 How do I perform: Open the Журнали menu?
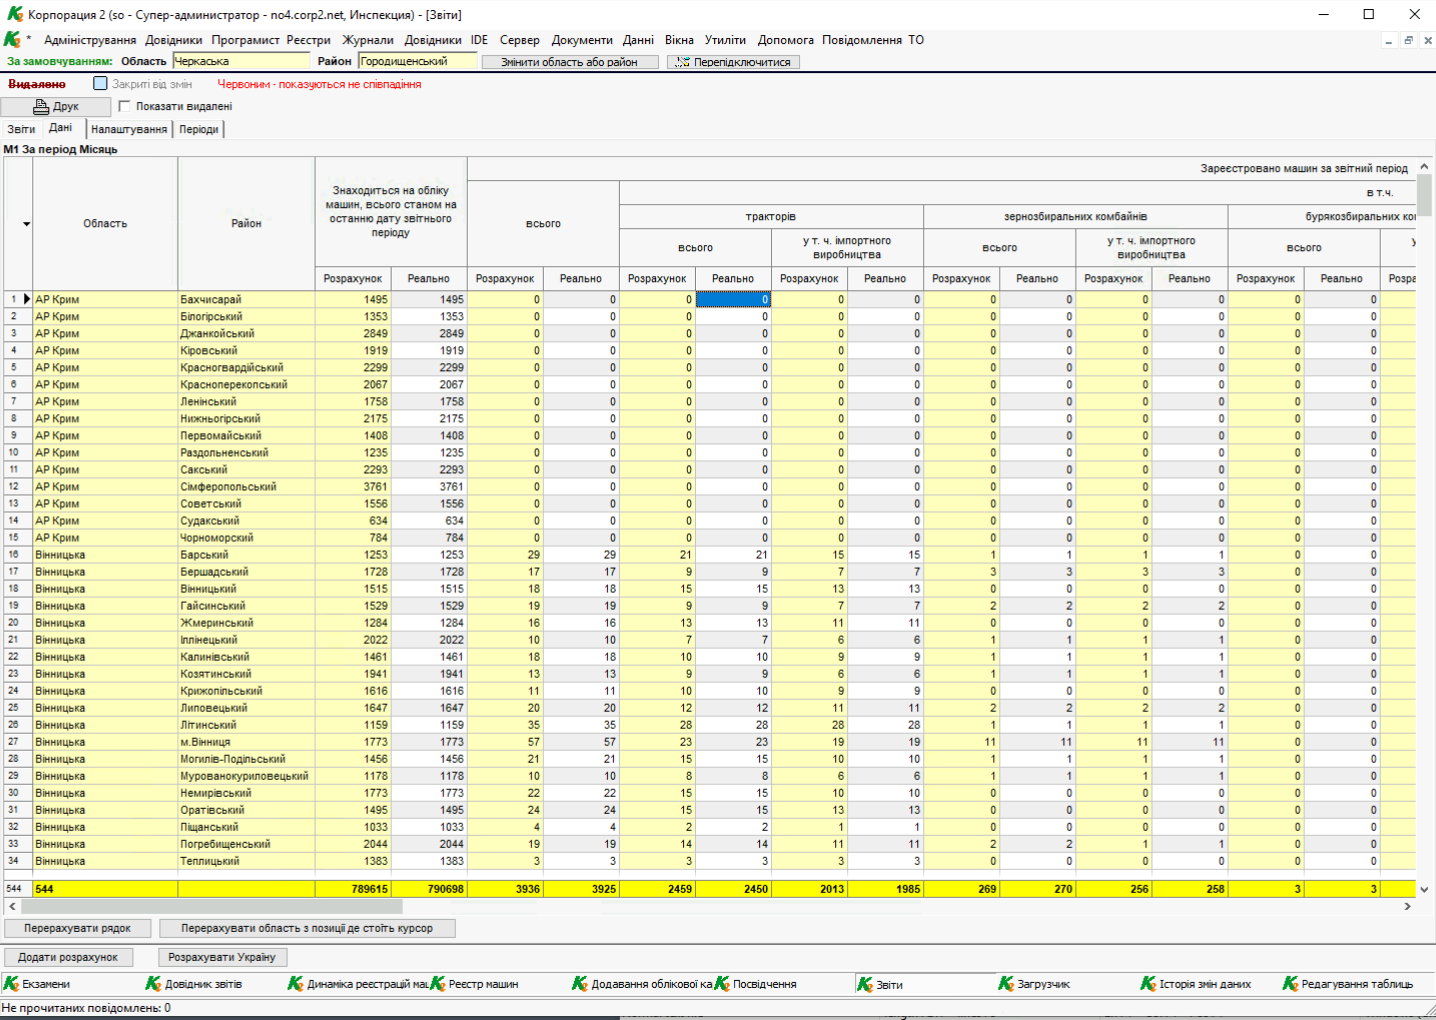tap(368, 40)
